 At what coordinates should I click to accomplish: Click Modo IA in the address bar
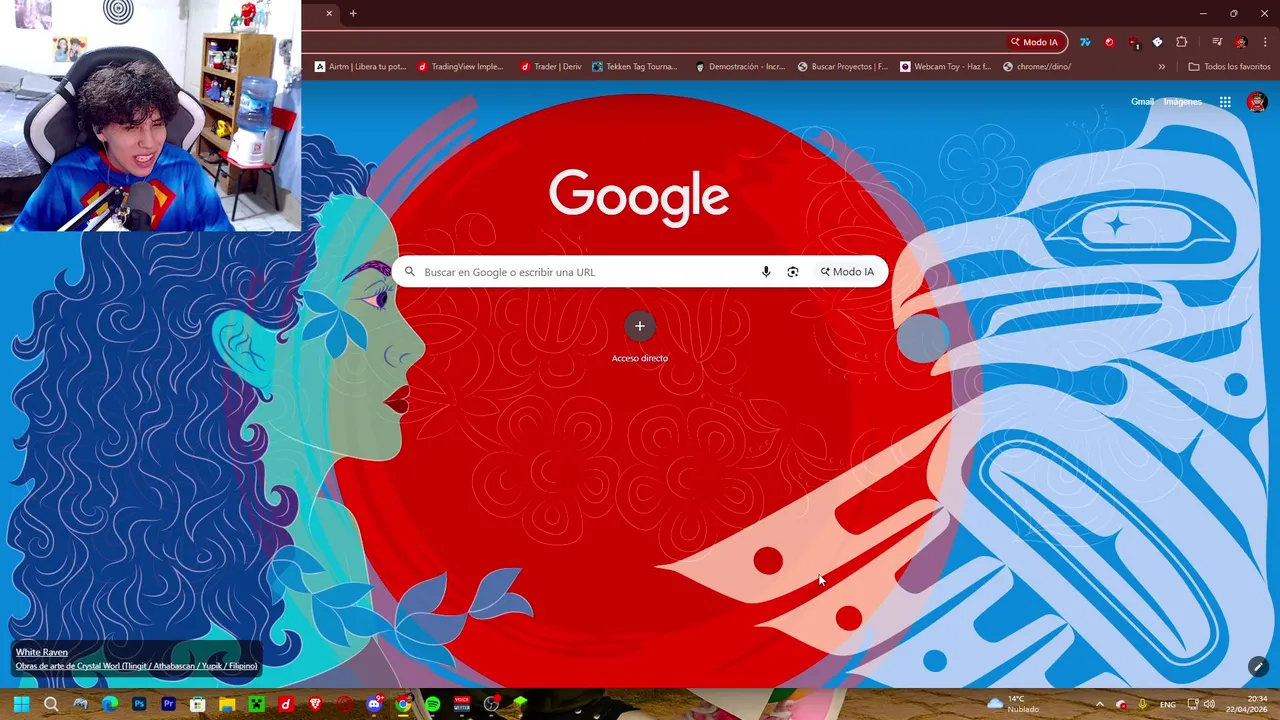1034,42
